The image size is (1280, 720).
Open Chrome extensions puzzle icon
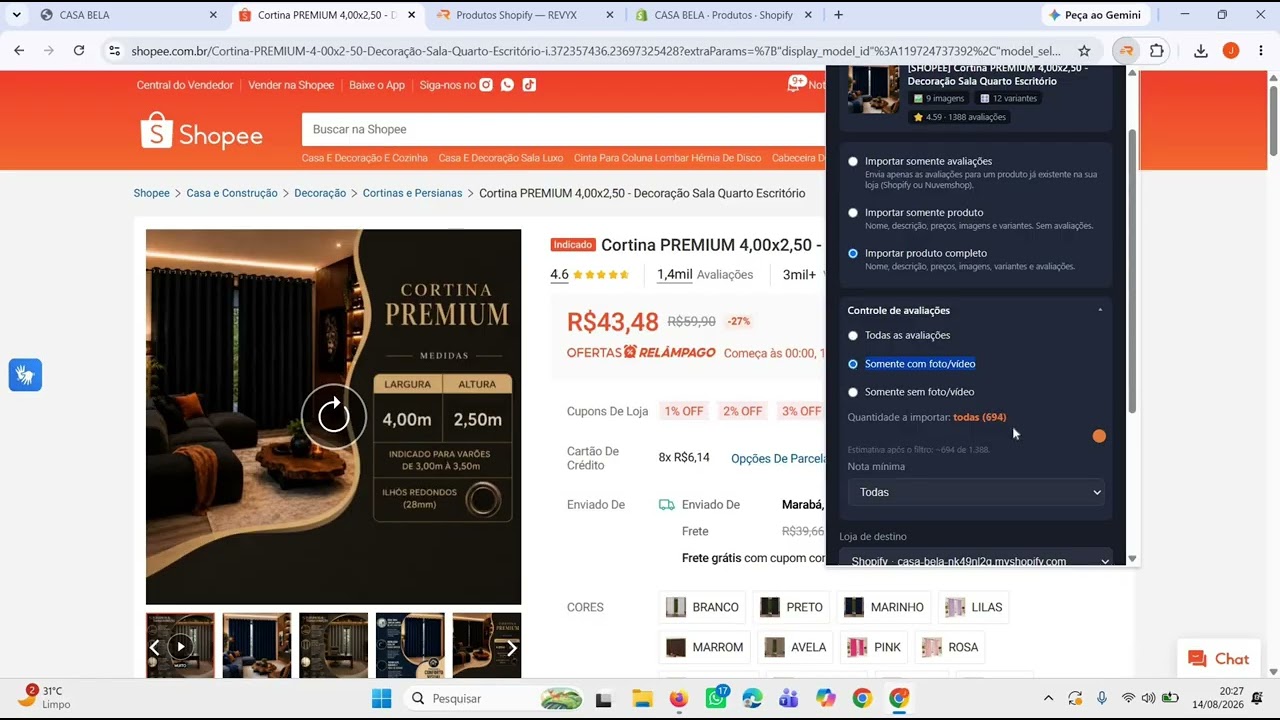1157,51
